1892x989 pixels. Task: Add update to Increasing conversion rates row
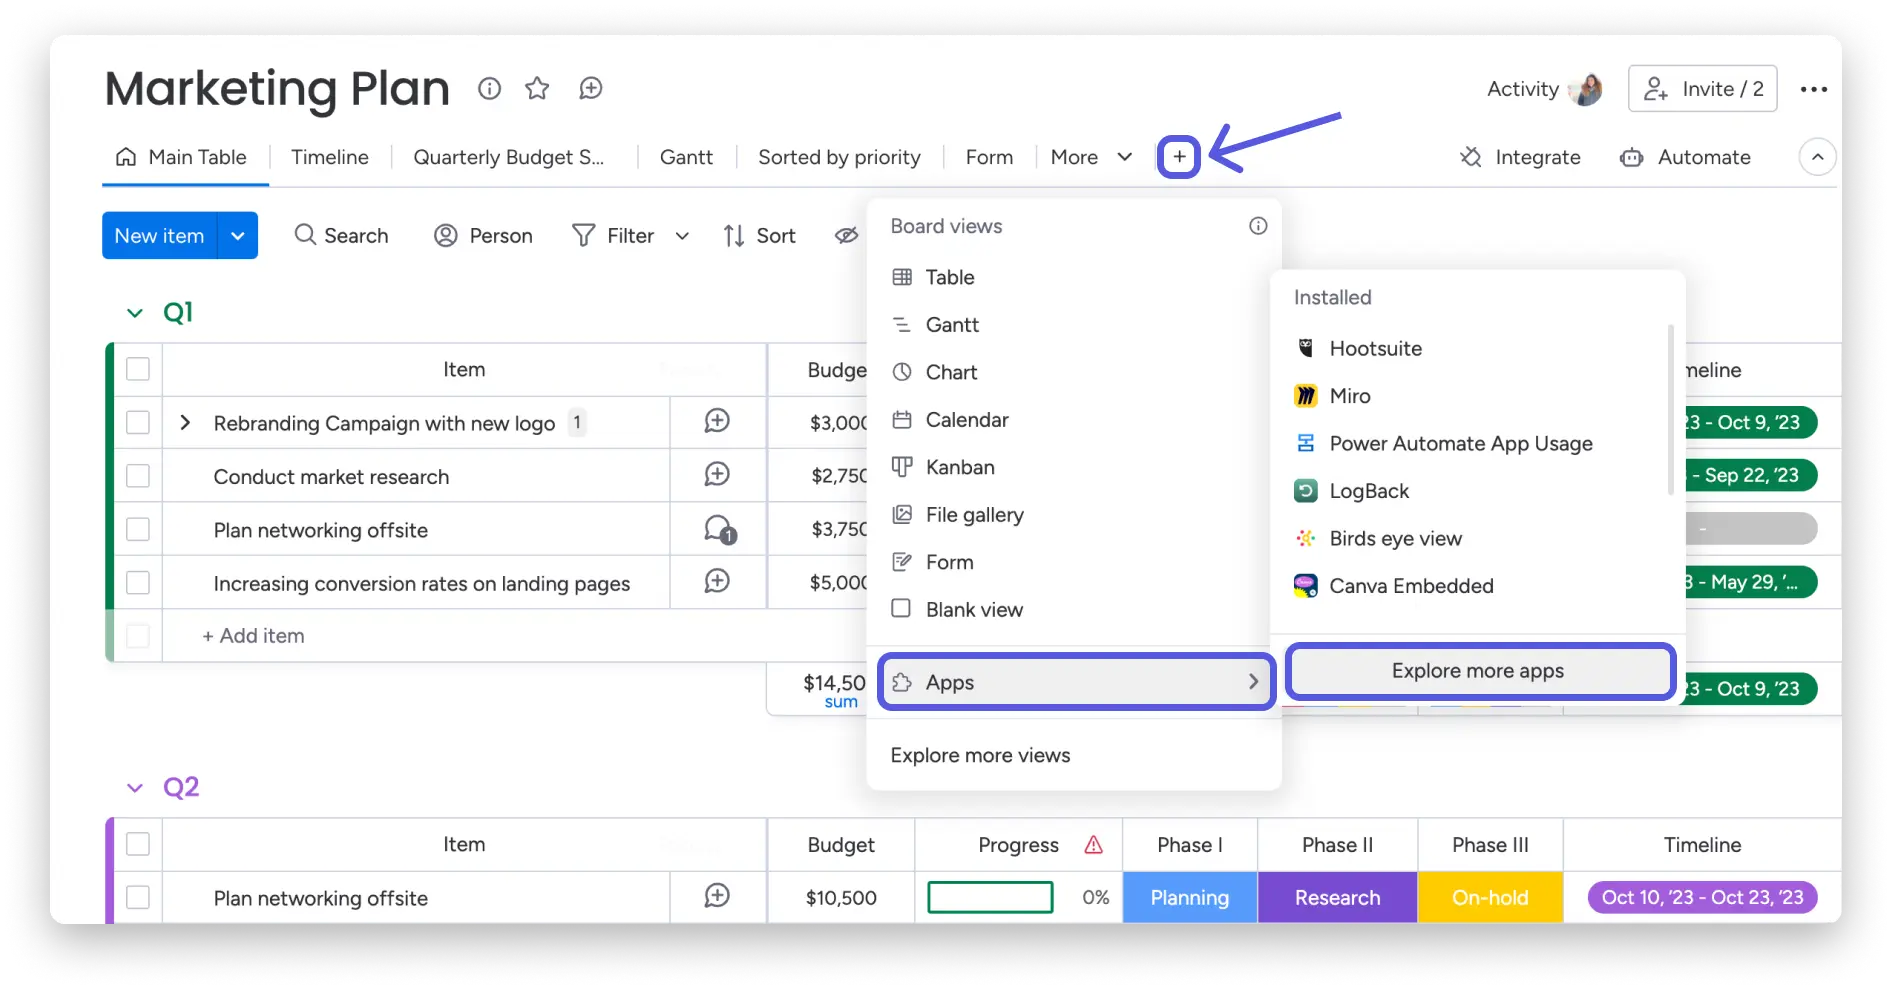tap(717, 581)
